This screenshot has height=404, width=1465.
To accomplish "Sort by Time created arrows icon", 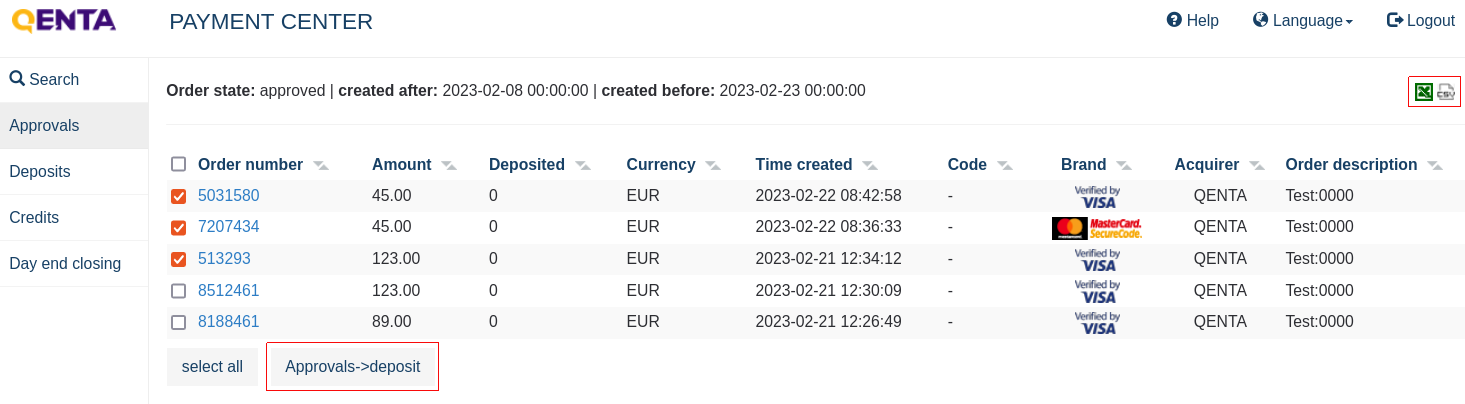I will [x=870, y=165].
